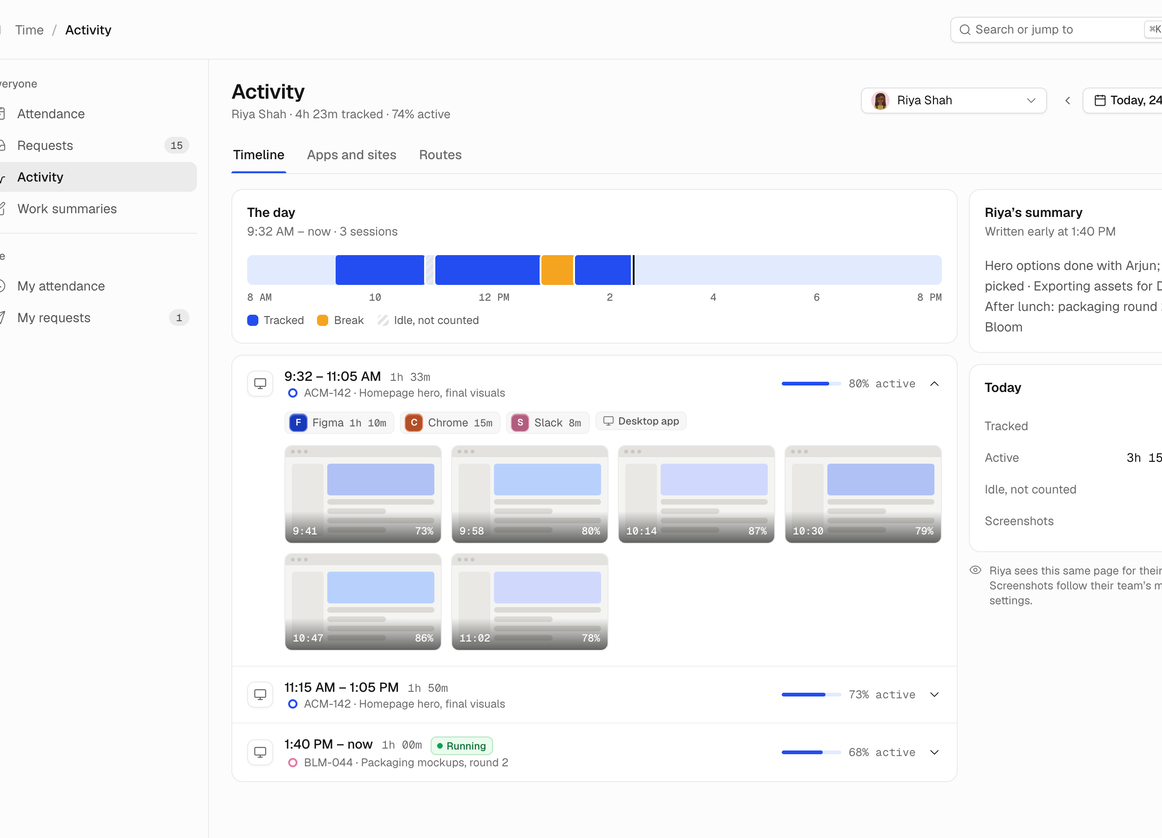This screenshot has width=1162, height=838.
Task: Click the "4h 23m tracked" subtitle
Action: (339, 114)
